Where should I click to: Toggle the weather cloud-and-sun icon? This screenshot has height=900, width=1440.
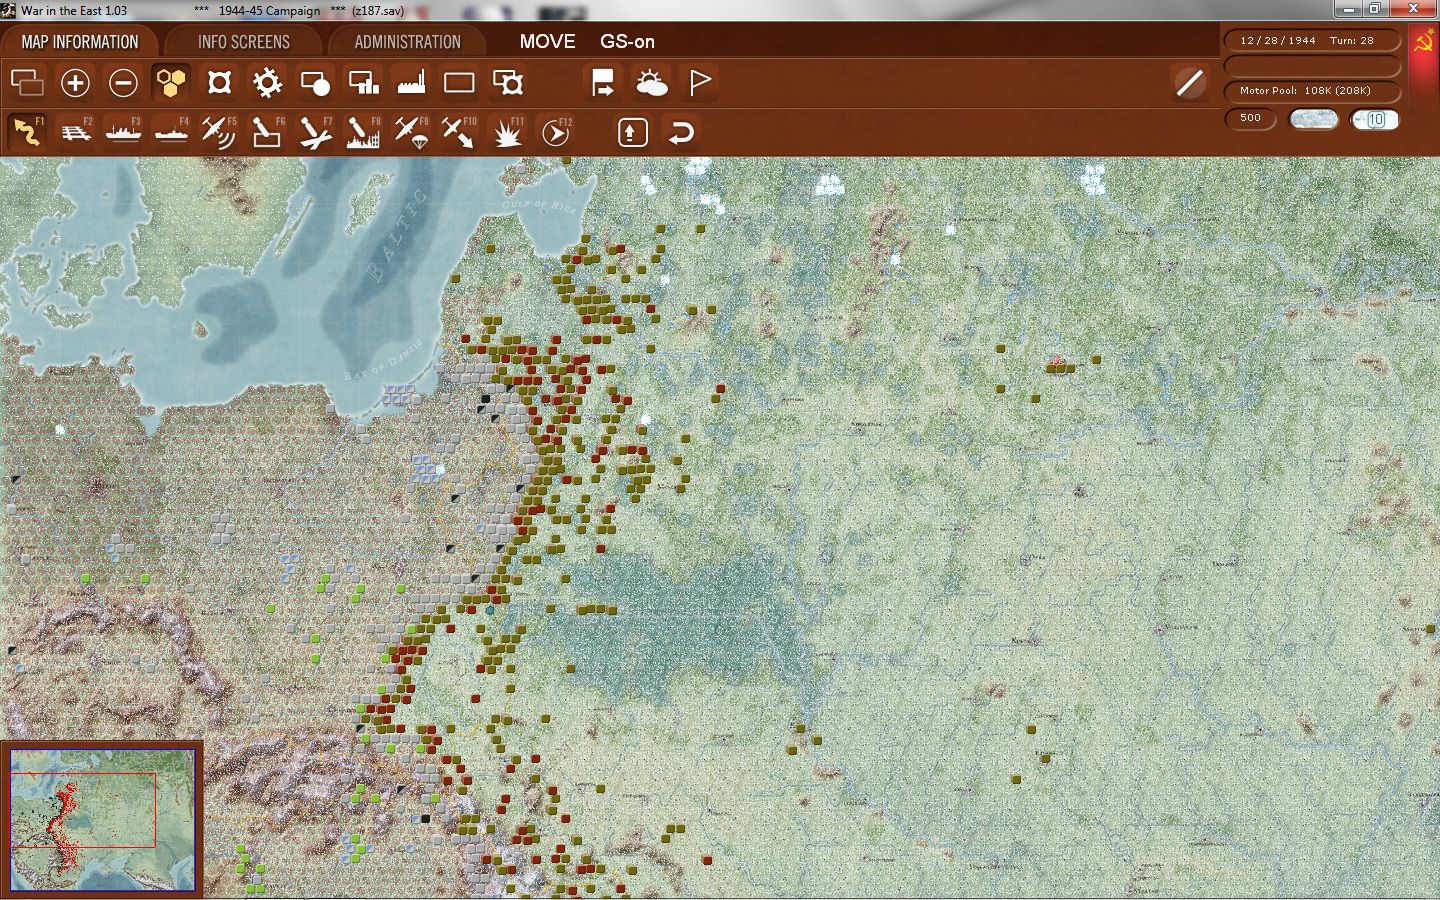tap(651, 83)
